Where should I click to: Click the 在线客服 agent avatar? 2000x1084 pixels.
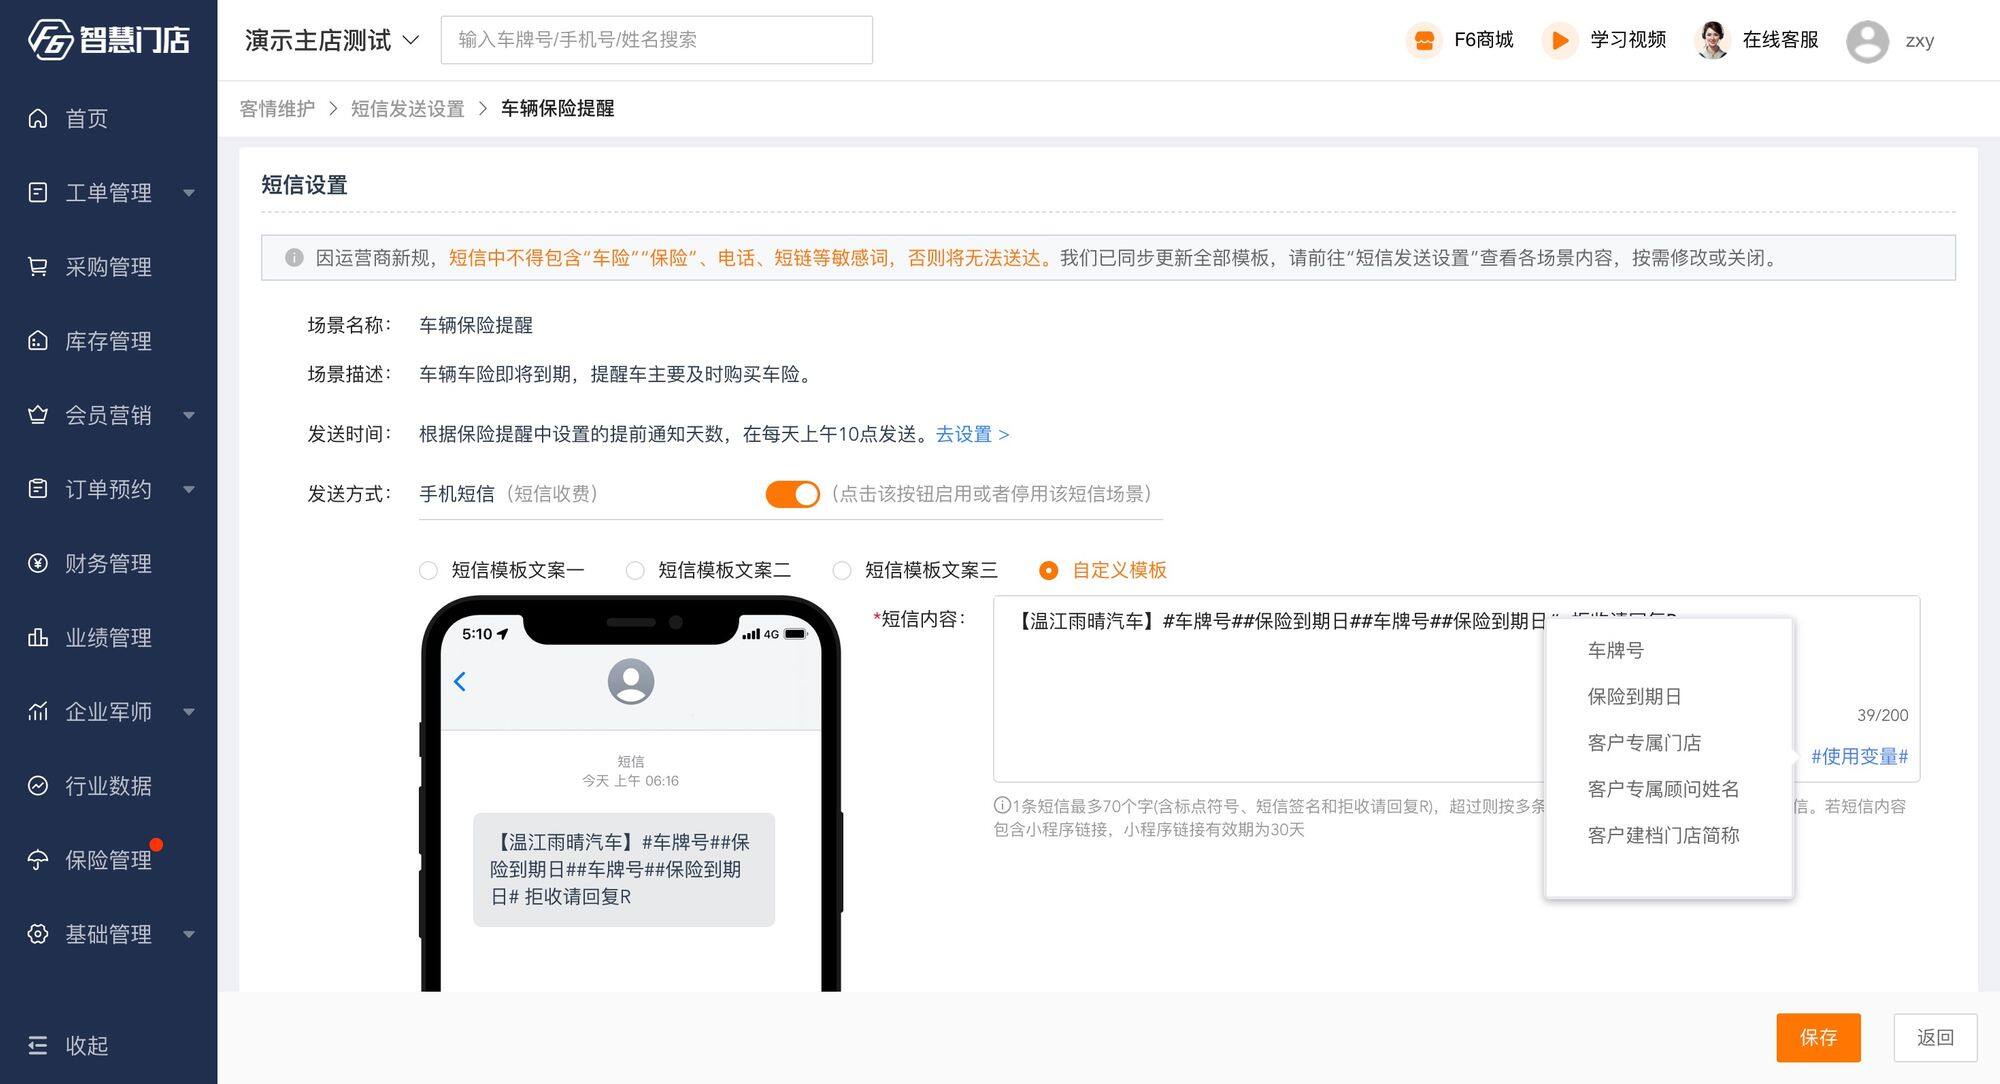(1712, 40)
